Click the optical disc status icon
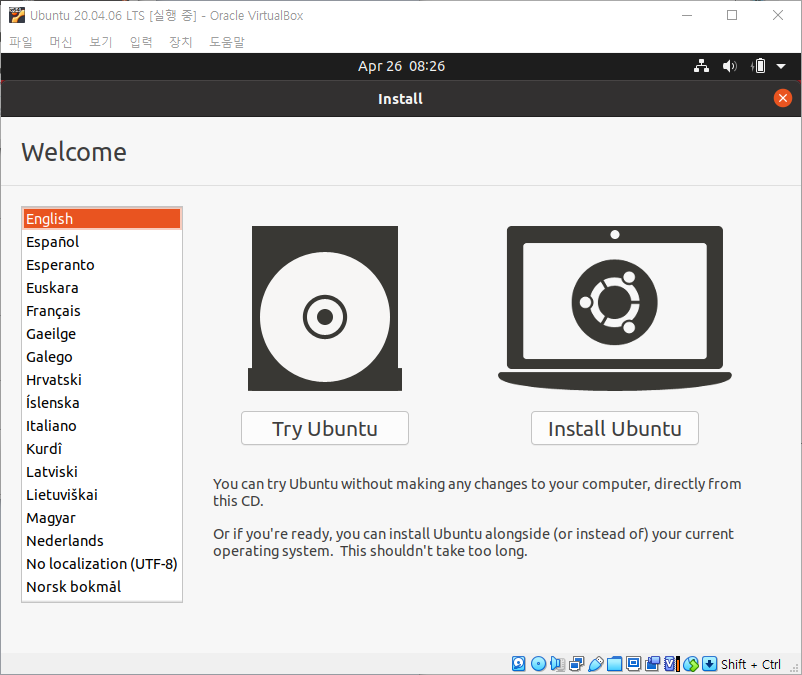 [x=538, y=664]
